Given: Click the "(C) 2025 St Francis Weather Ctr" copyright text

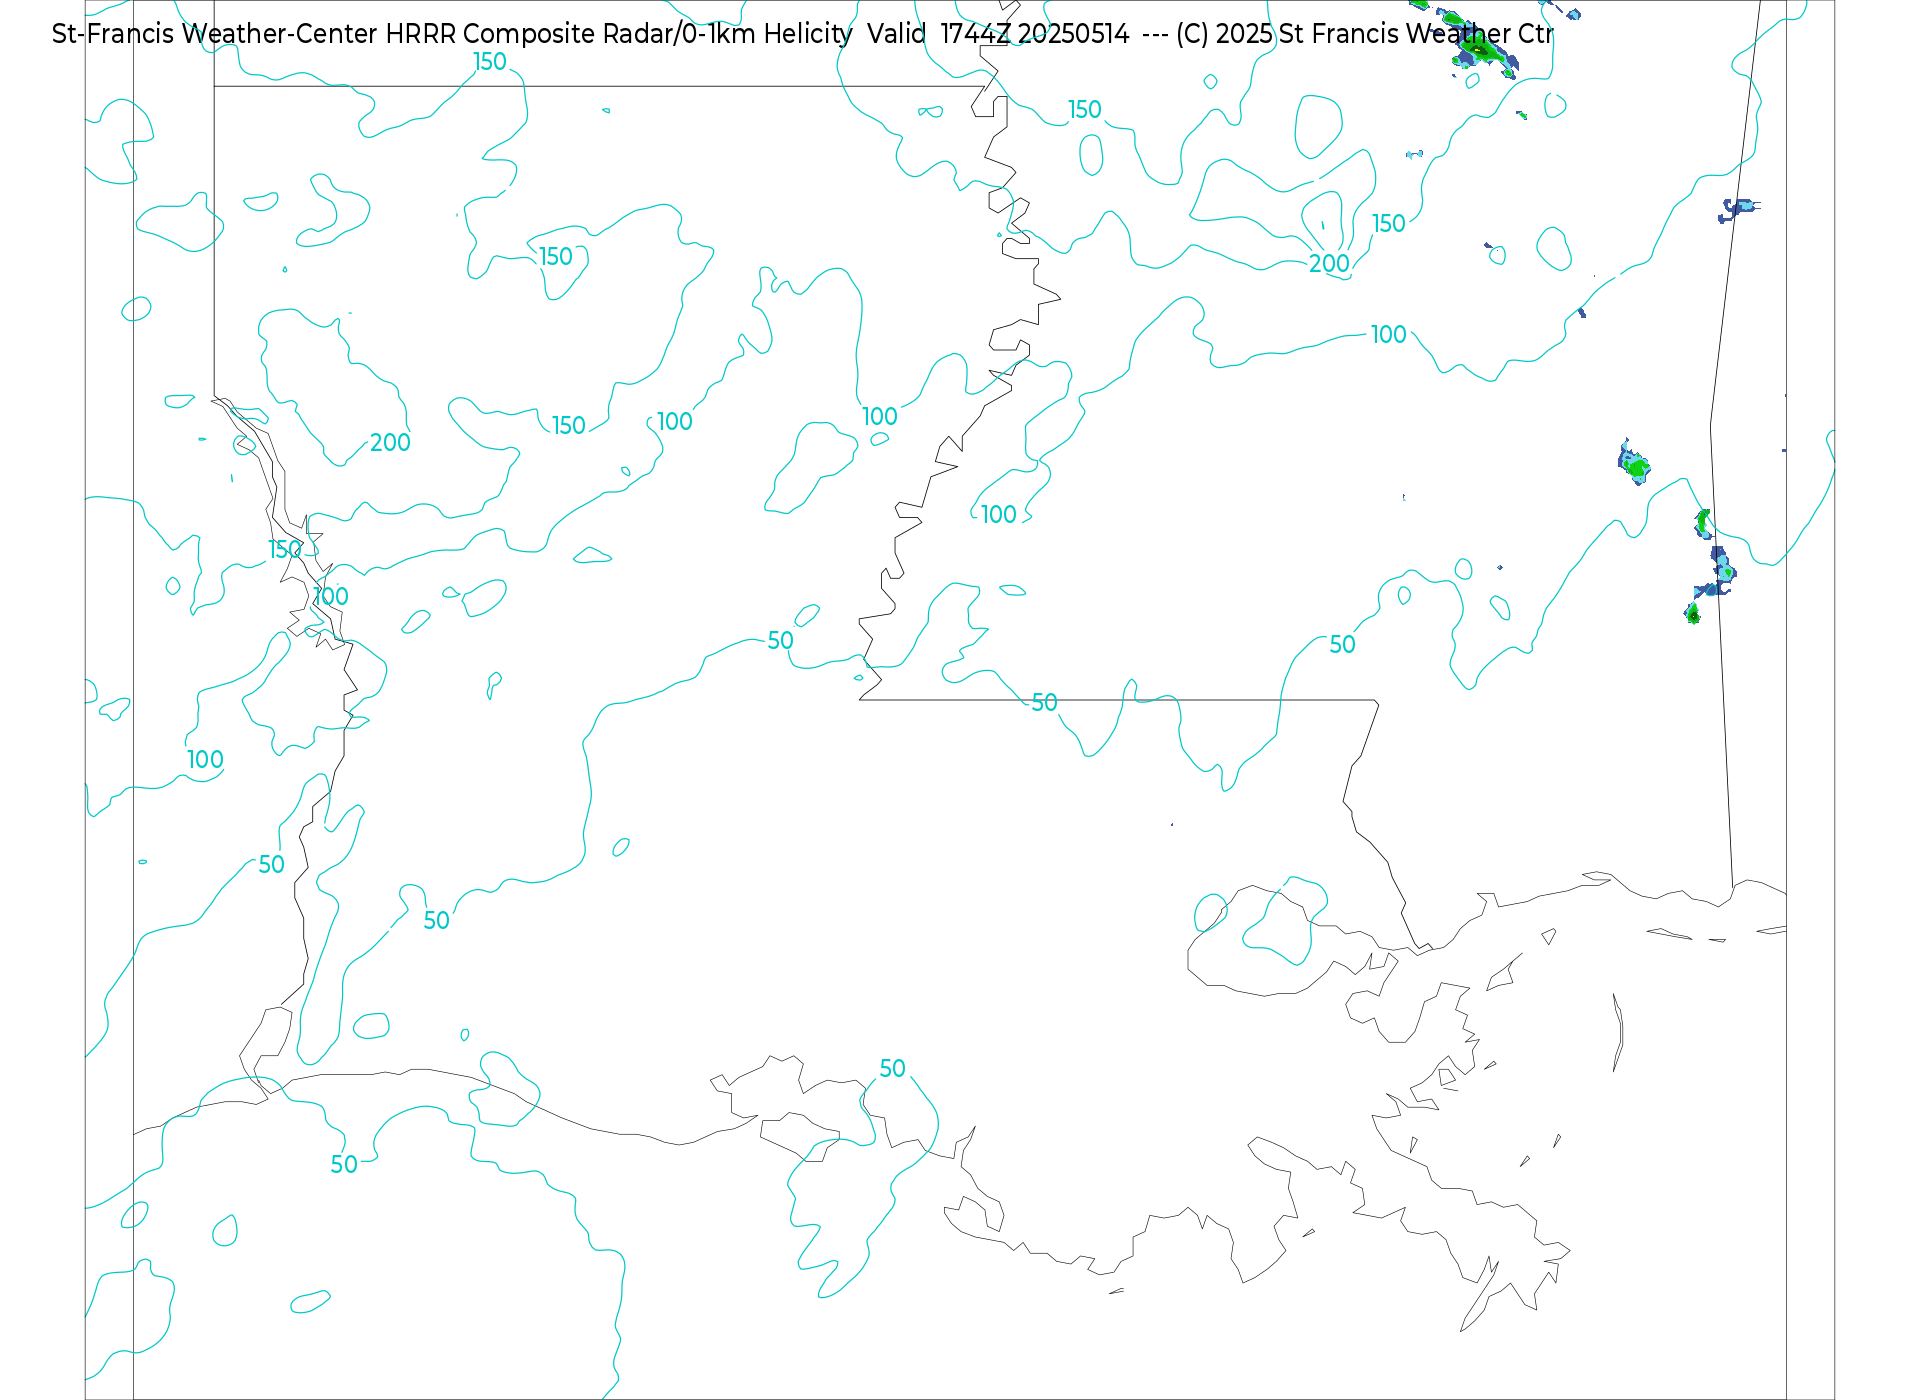Looking at the screenshot, I should coord(1365,34).
